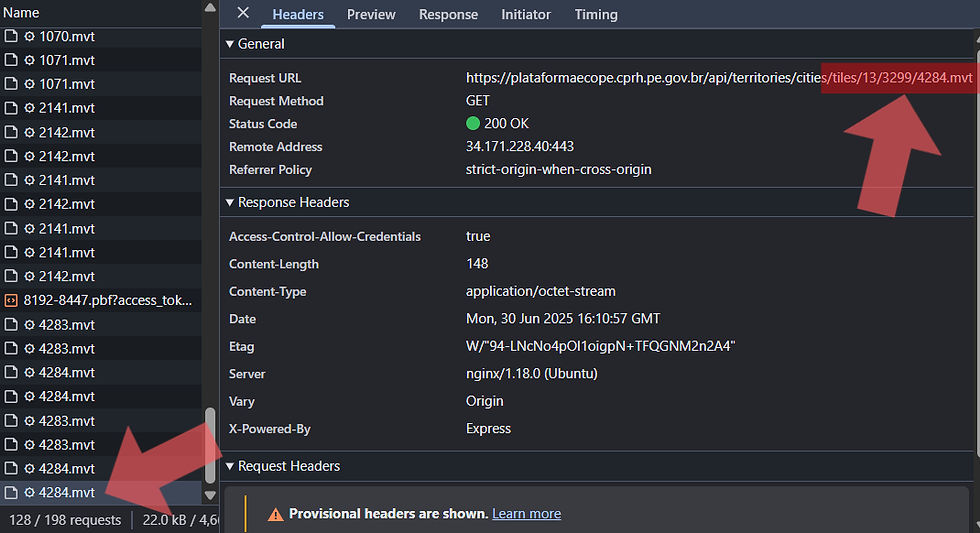This screenshot has height=533, width=980.
Task: Click the first 4283.mvt request icon
Action: pyautogui.click(x=12, y=324)
